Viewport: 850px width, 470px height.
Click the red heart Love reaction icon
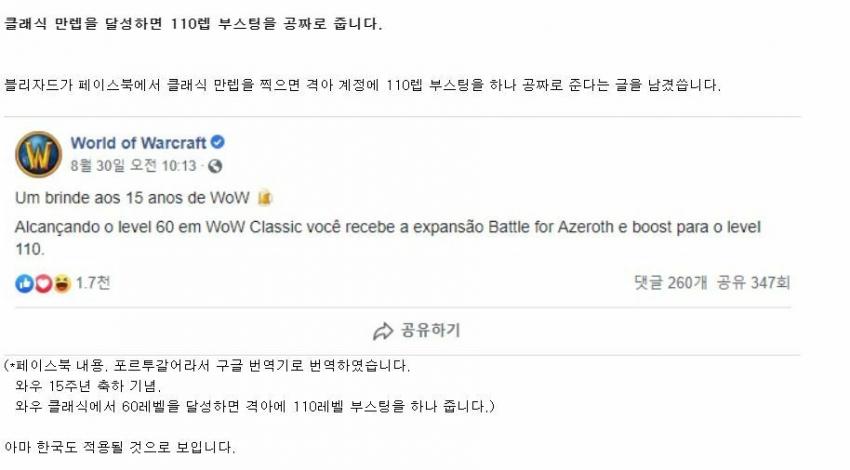43,283
